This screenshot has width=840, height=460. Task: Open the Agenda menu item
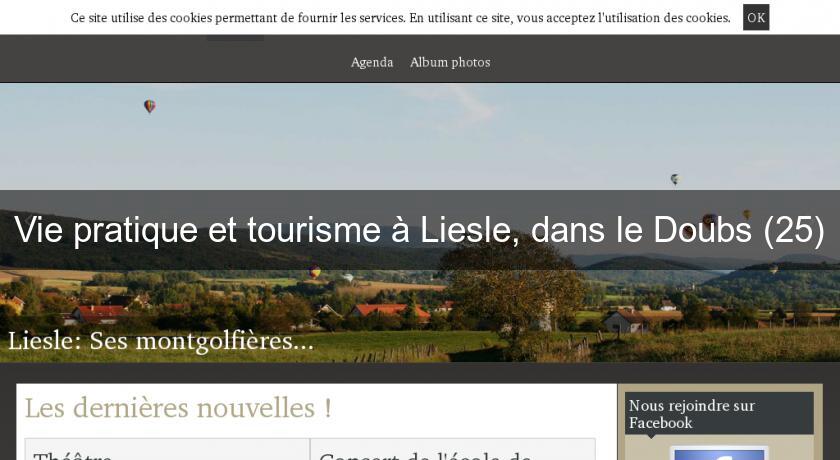pyautogui.click(x=372, y=62)
